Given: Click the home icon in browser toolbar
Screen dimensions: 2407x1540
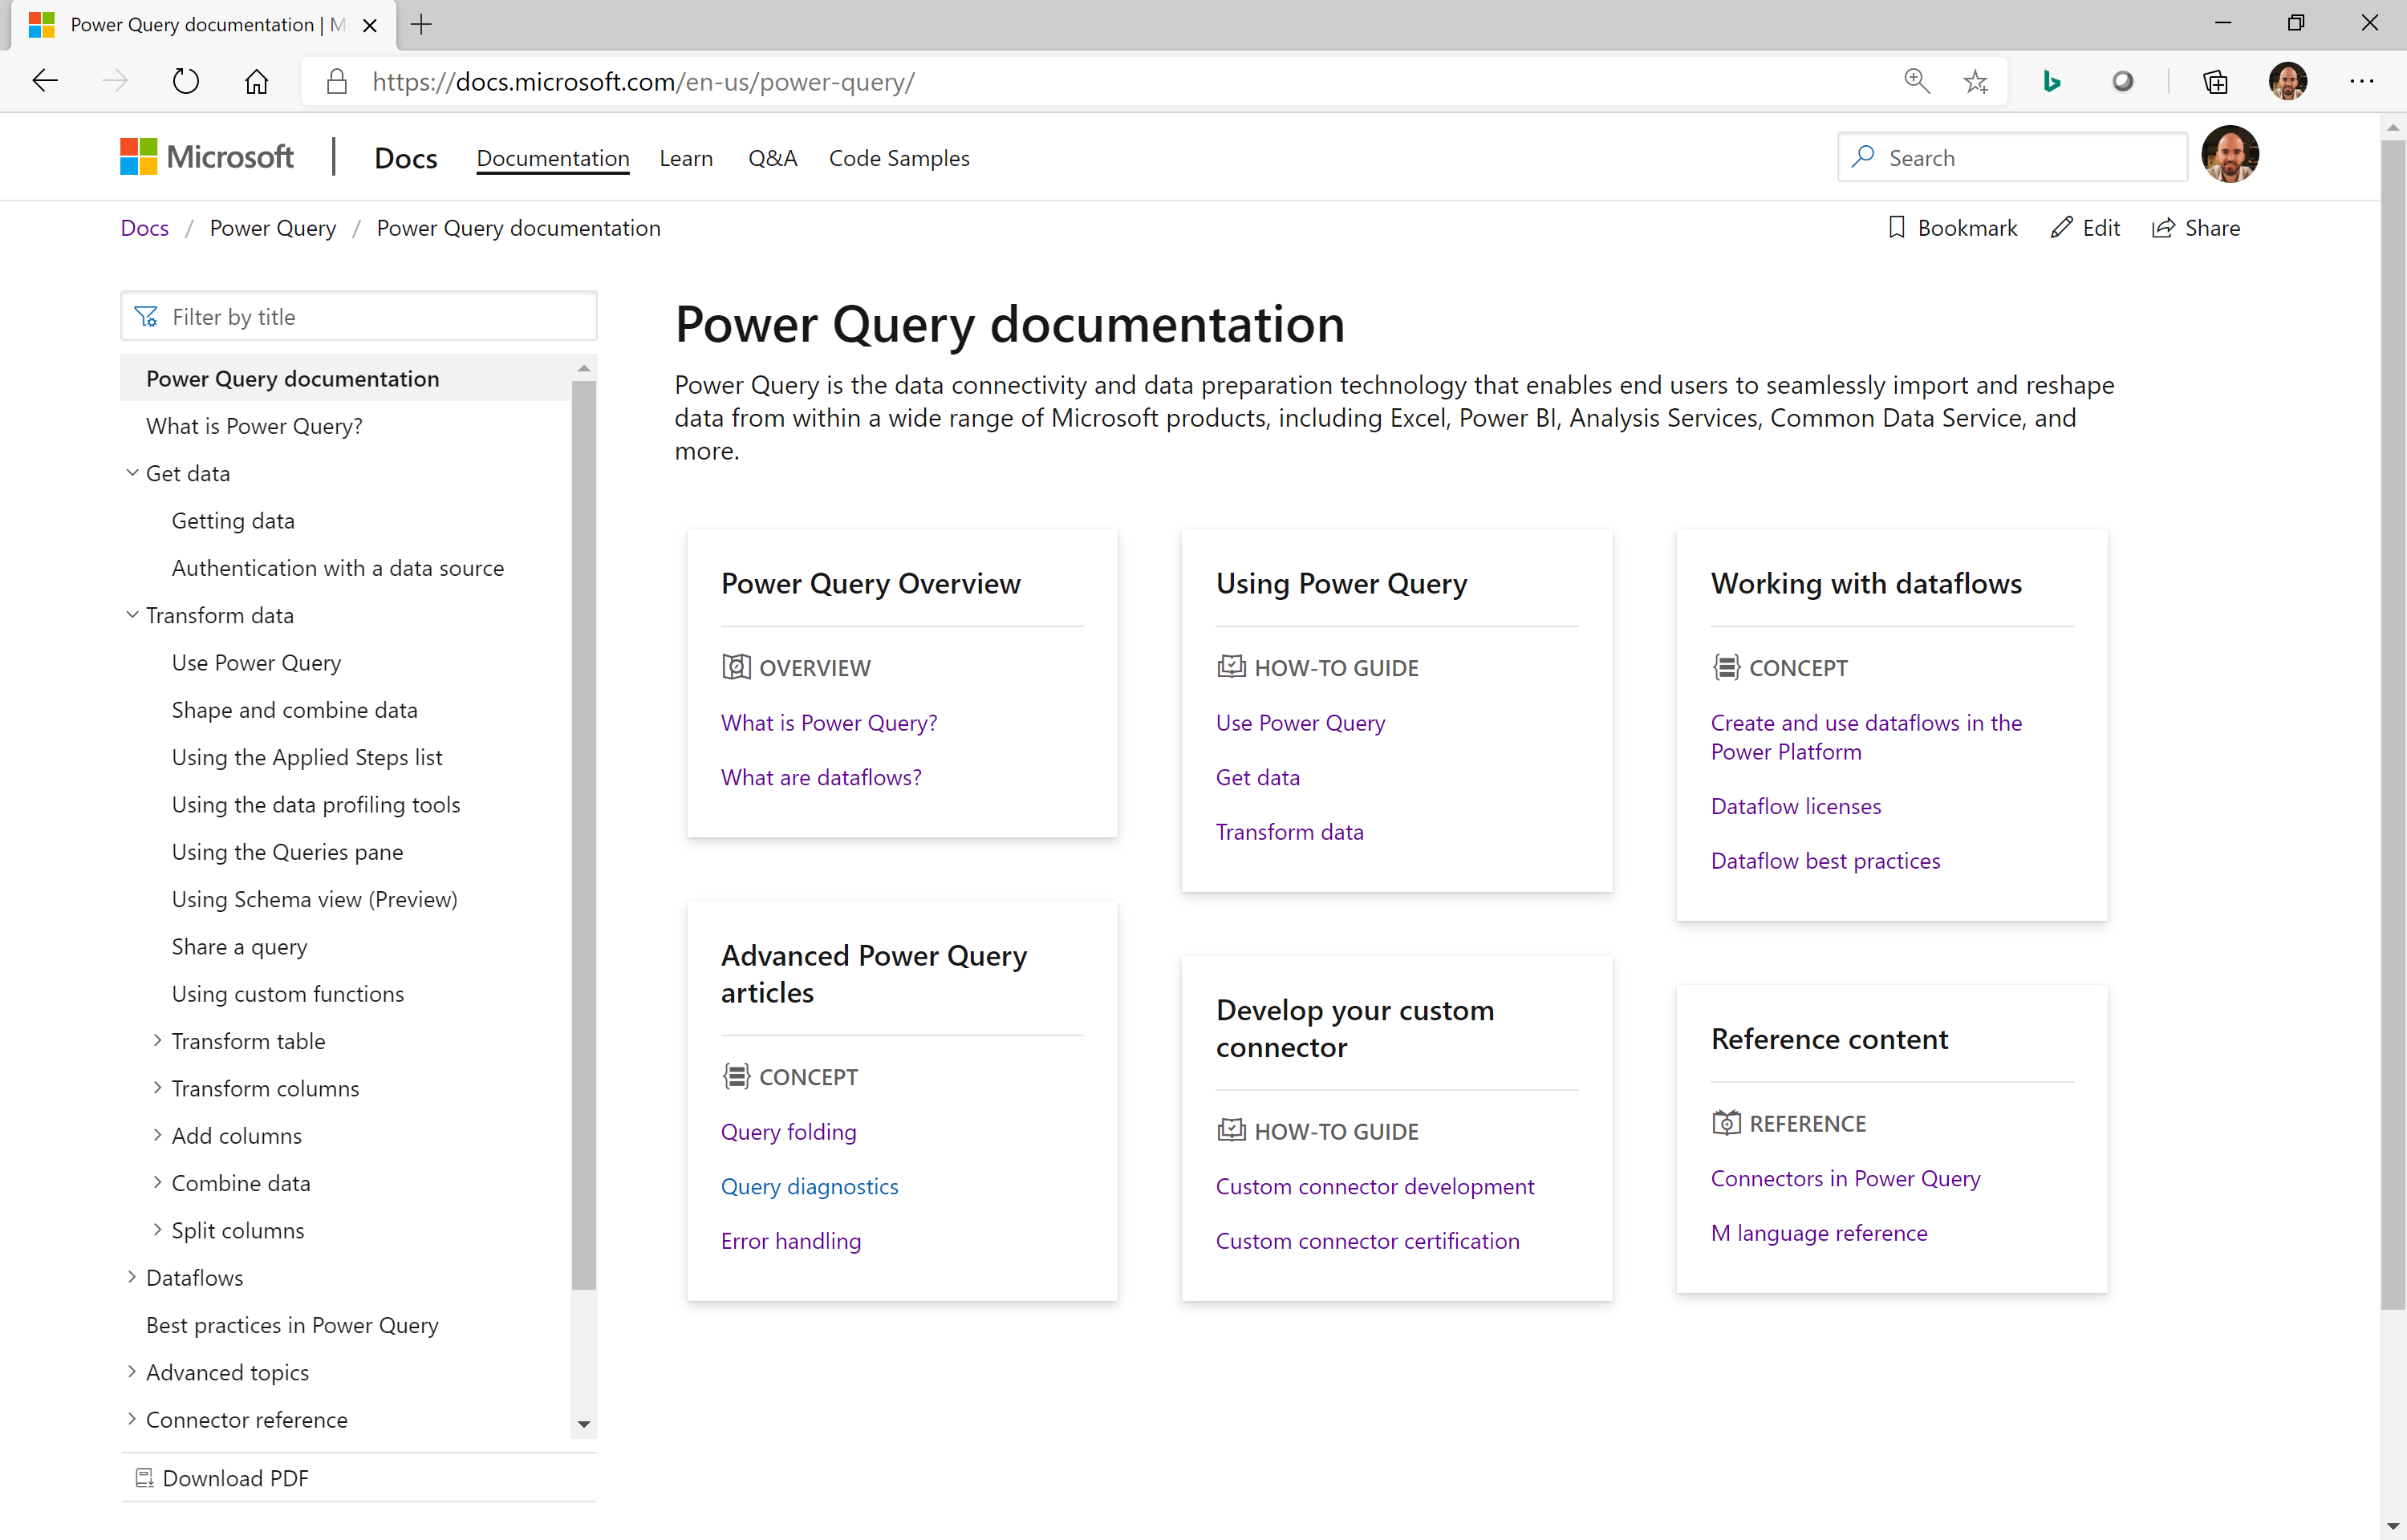Looking at the screenshot, I should pos(257,81).
